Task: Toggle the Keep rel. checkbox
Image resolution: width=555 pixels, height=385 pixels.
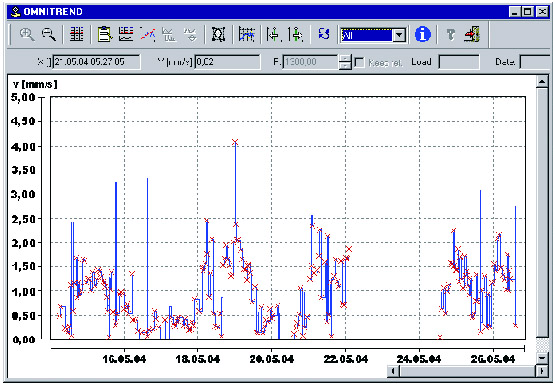Action: [x=359, y=63]
